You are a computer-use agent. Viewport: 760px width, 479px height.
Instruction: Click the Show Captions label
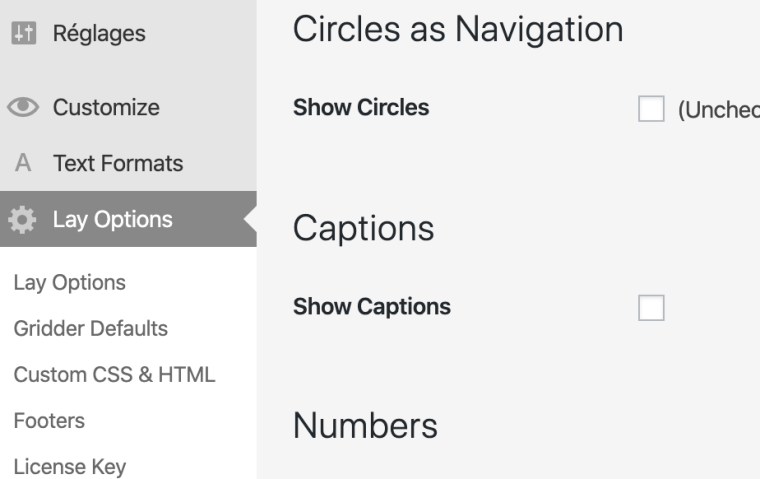tap(372, 307)
